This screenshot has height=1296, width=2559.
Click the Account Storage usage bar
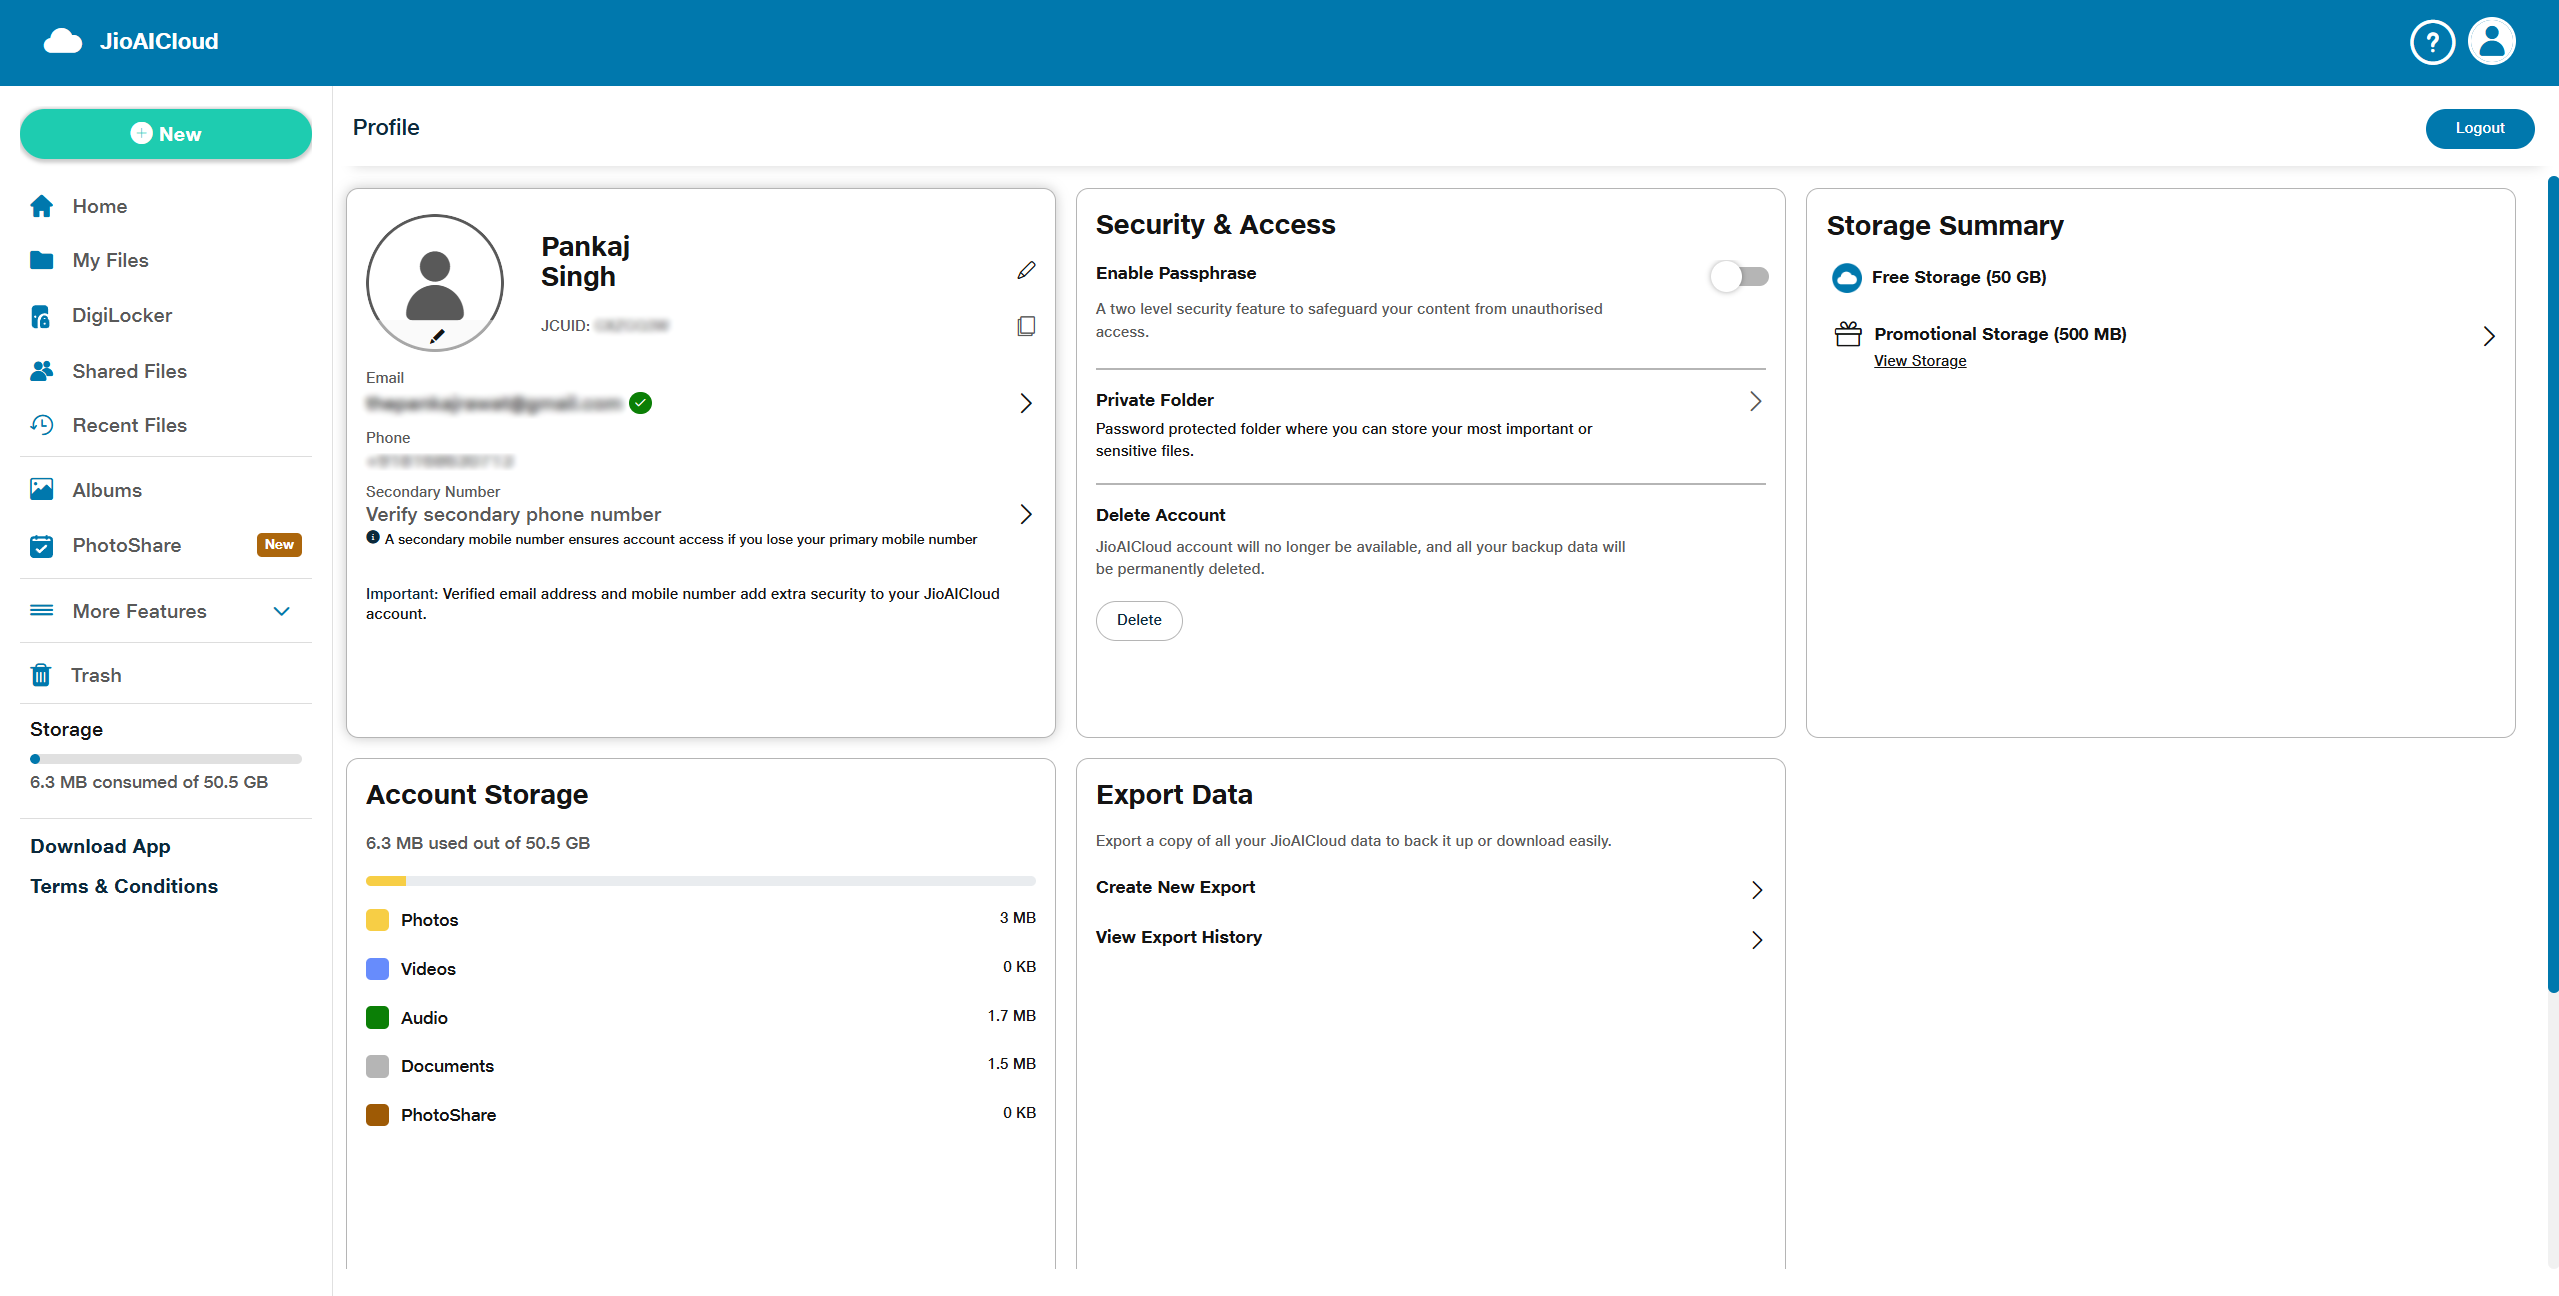[x=700, y=881]
